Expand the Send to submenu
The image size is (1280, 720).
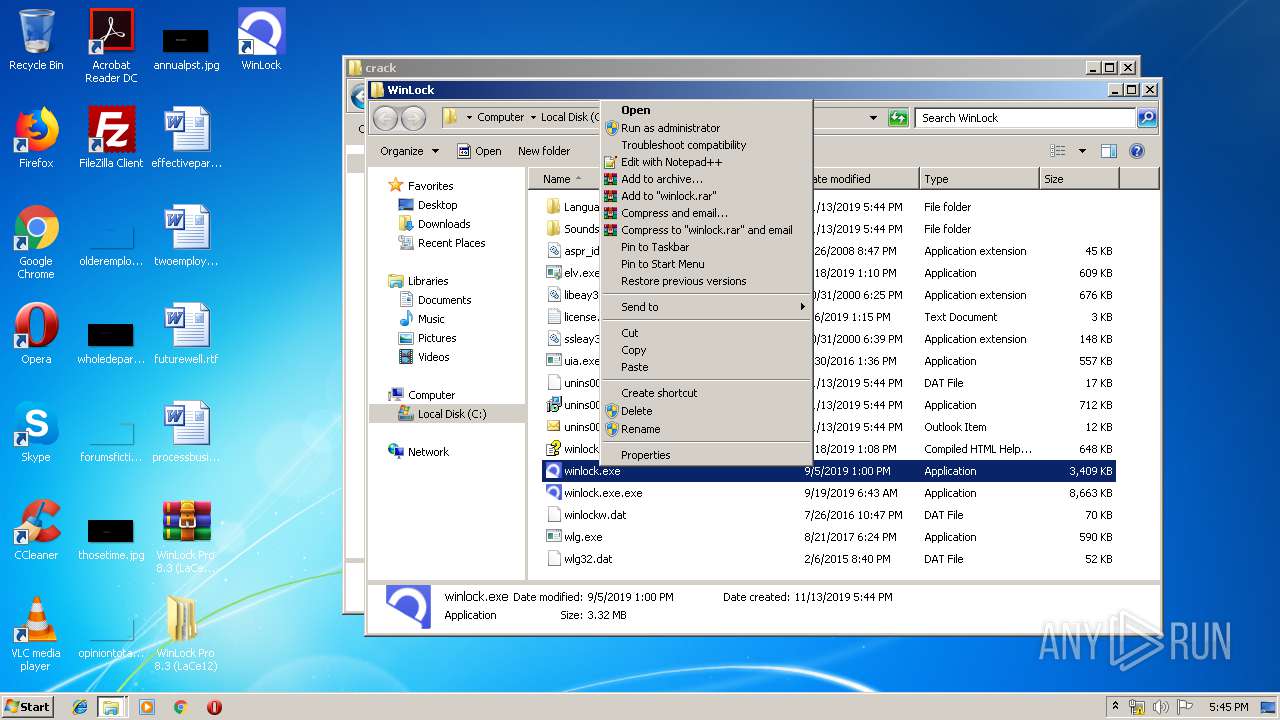pos(706,307)
